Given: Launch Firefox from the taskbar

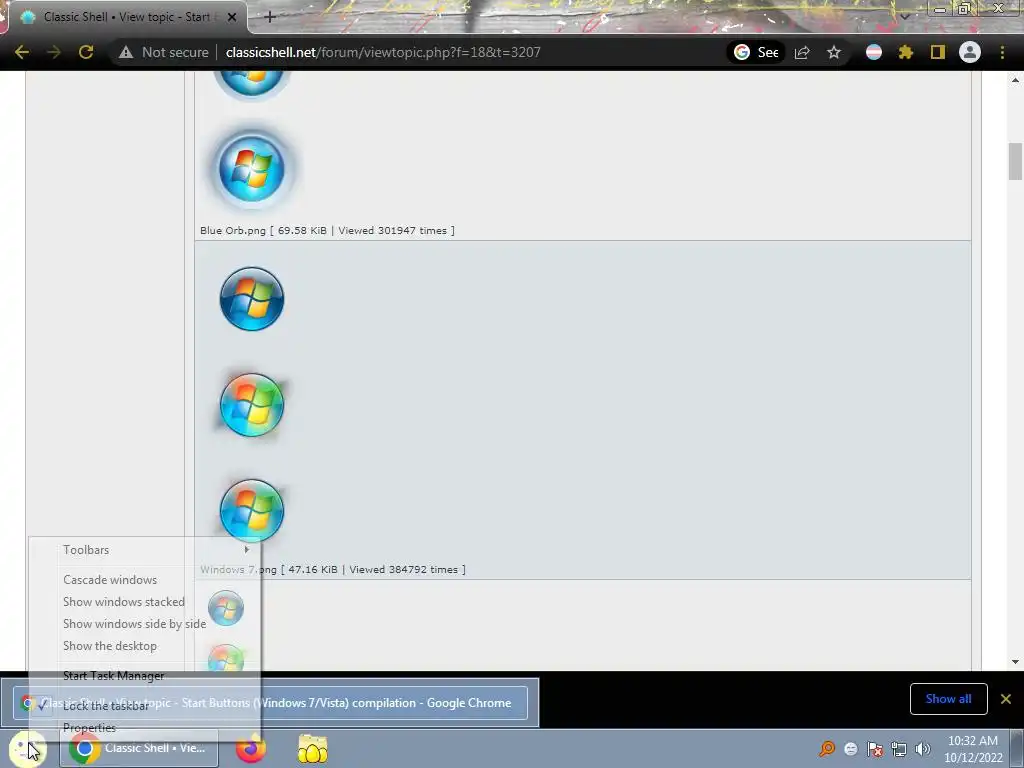Looking at the screenshot, I should [251, 748].
